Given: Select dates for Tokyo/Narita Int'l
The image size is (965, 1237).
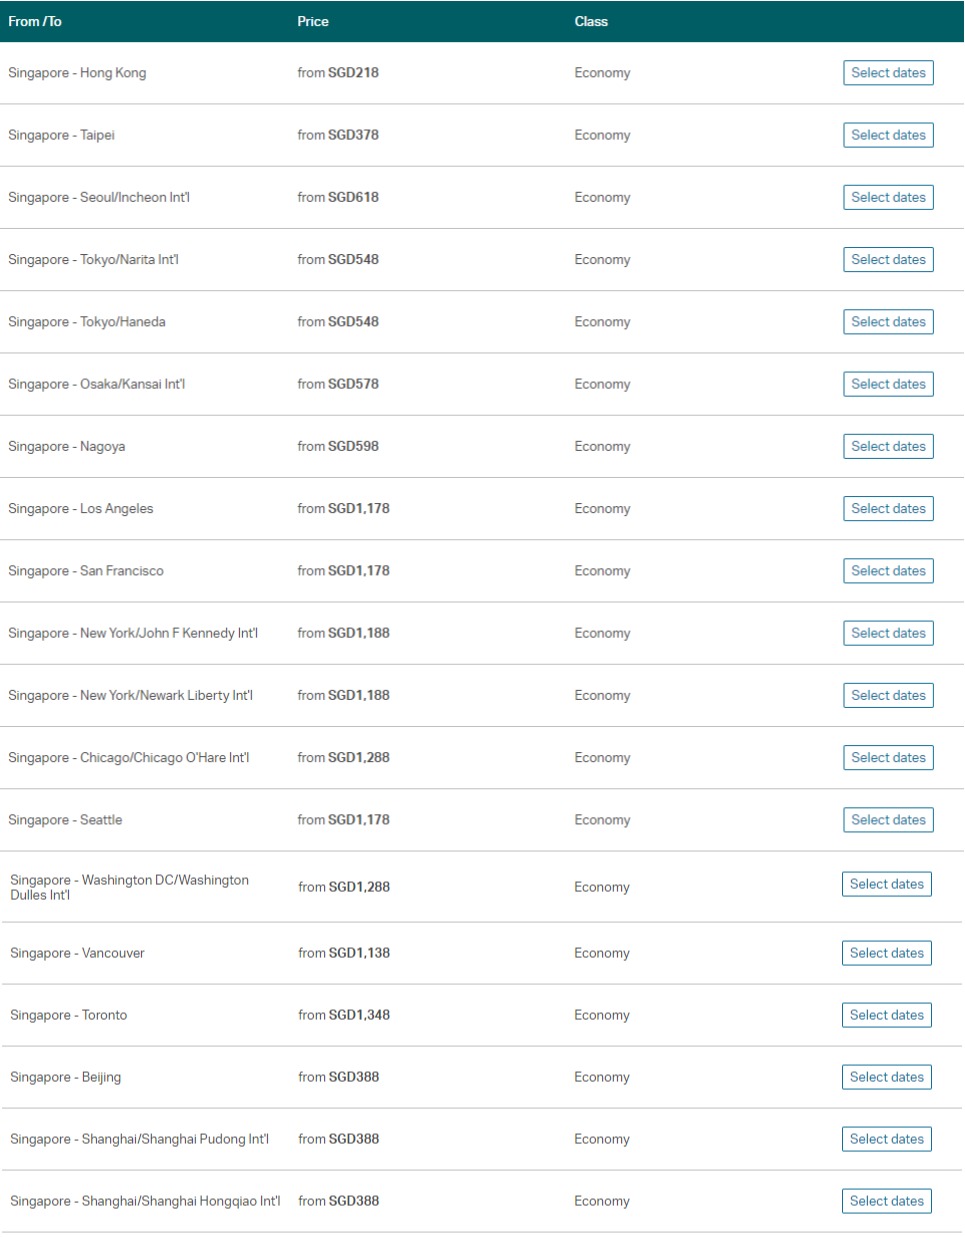Looking at the screenshot, I should (888, 259).
